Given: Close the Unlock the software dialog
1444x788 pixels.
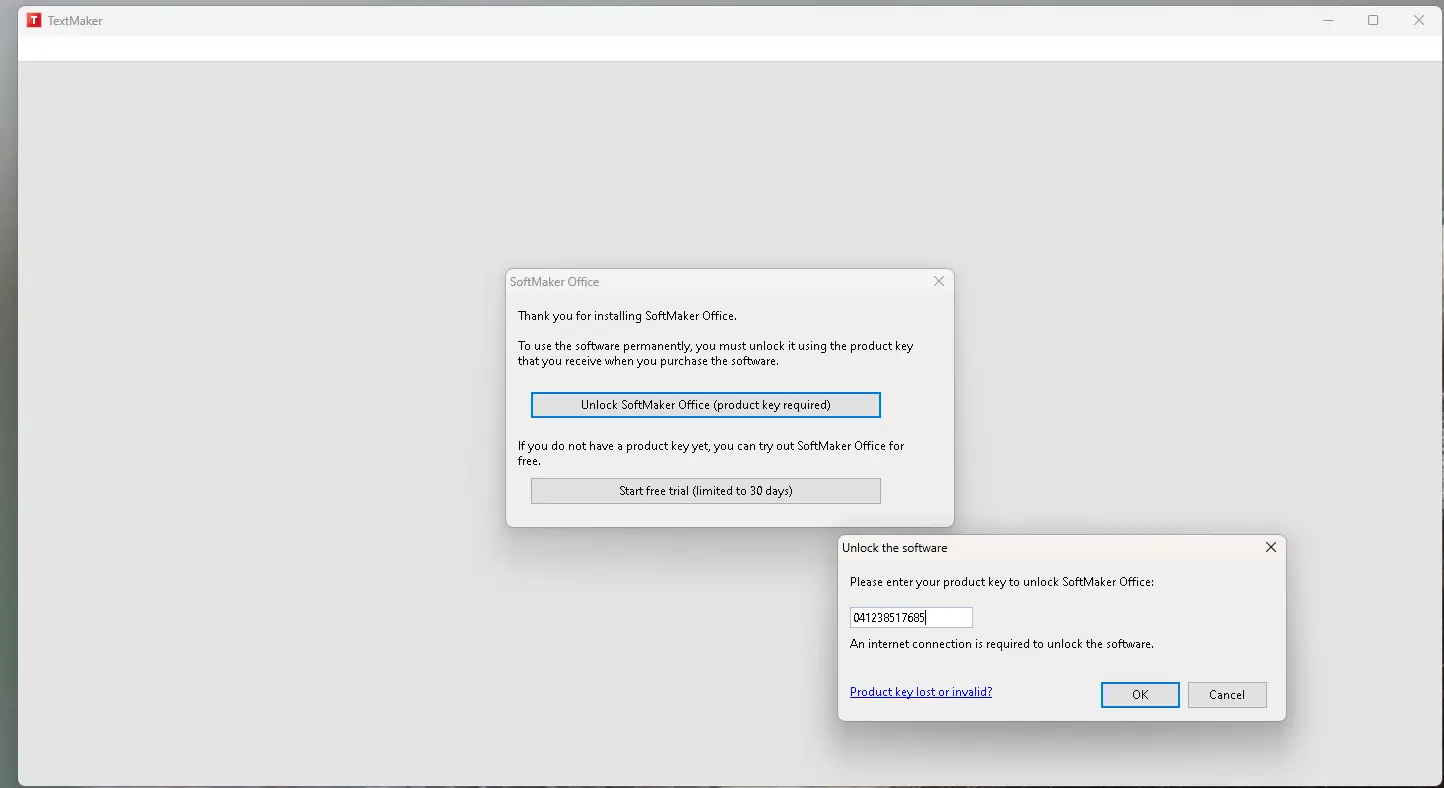Looking at the screenshot, I should click(x=1270, y=547).
